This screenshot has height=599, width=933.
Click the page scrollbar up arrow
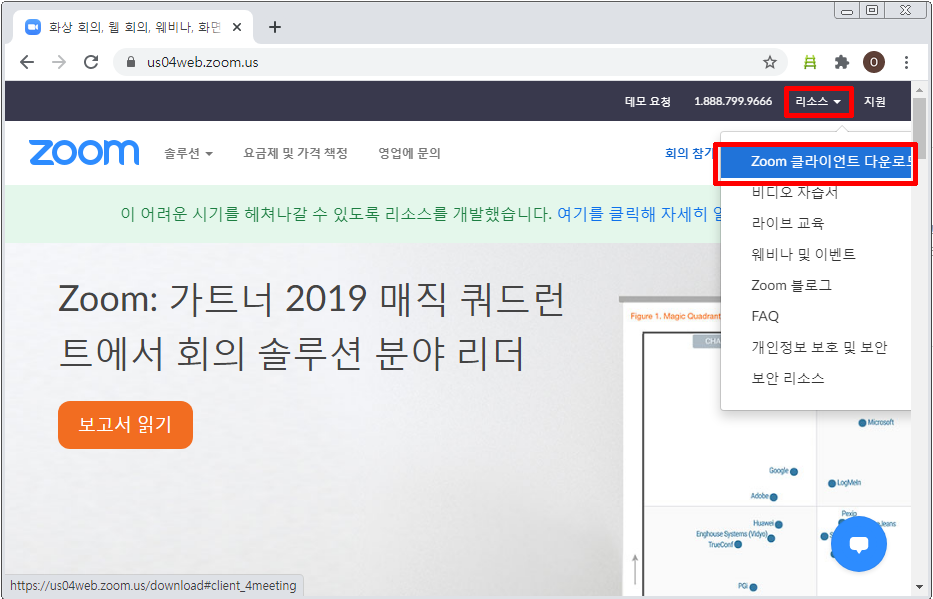coord(919,90)
